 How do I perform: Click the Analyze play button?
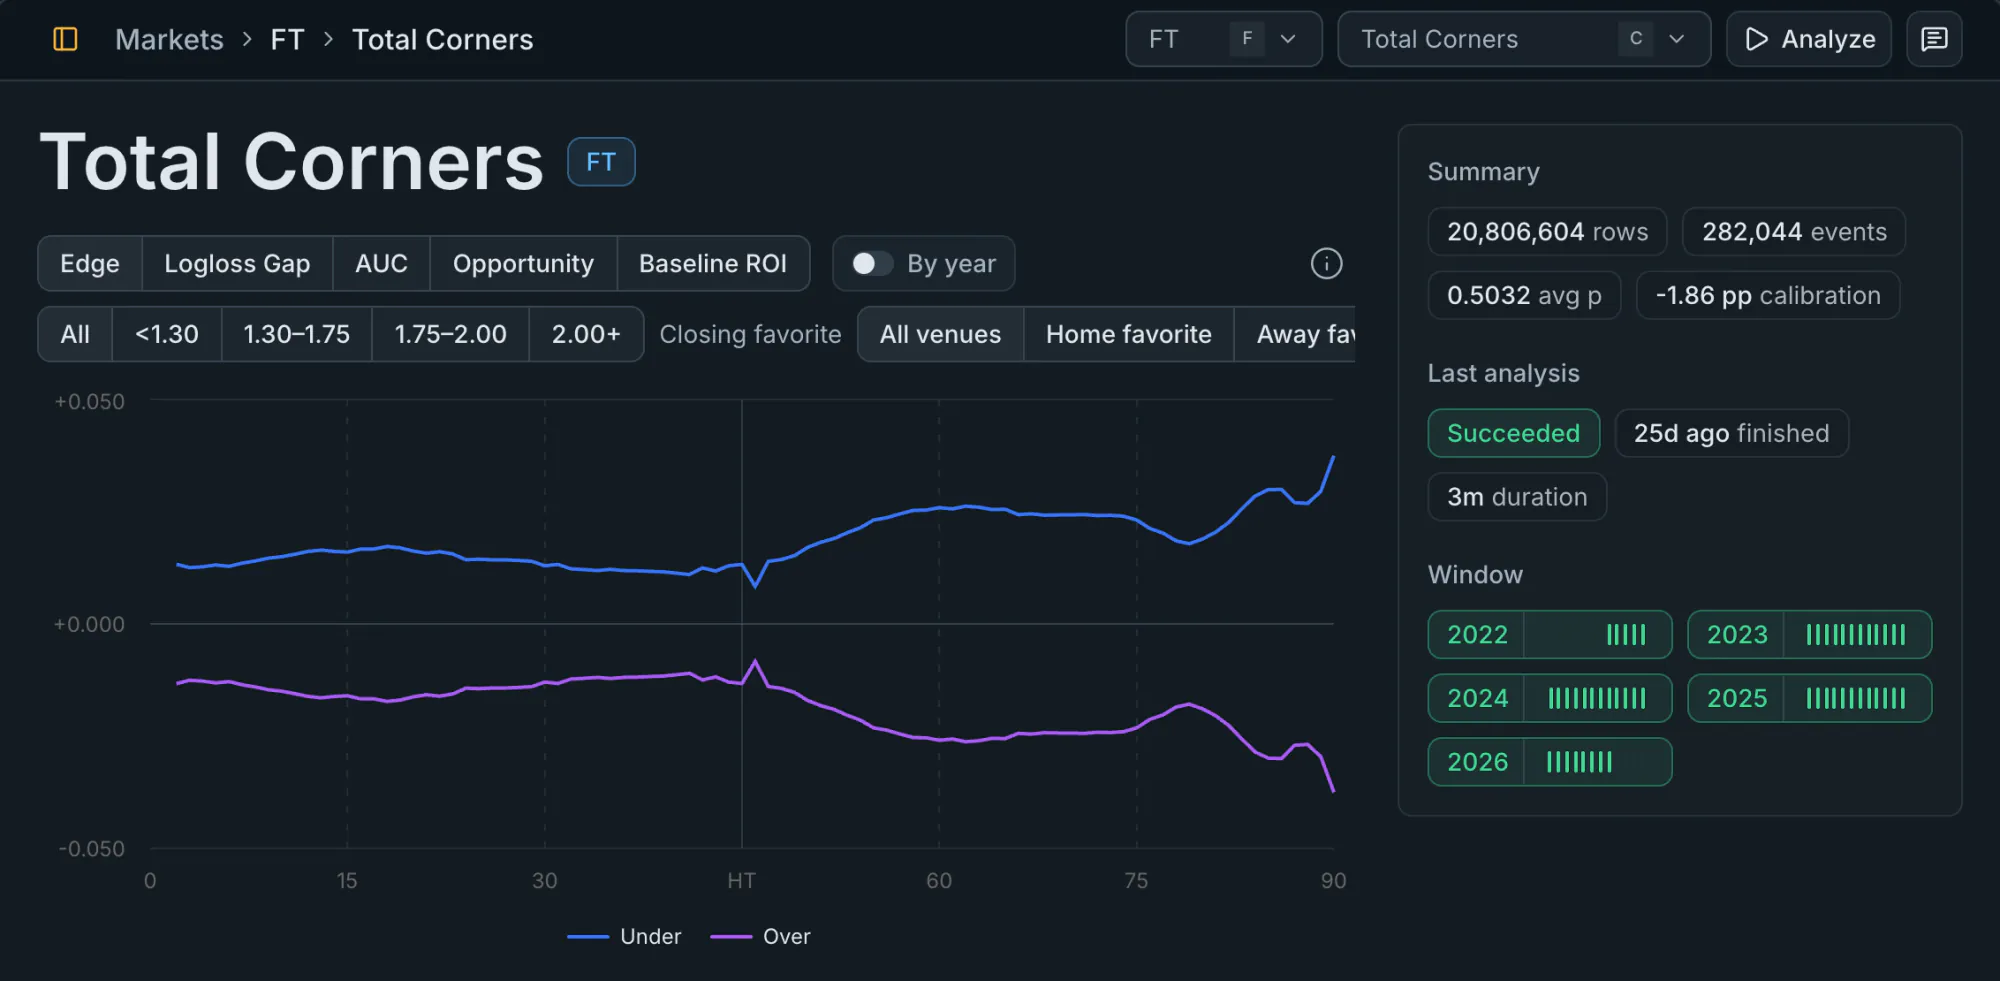pyautogui.click(x=1809, y=39)
